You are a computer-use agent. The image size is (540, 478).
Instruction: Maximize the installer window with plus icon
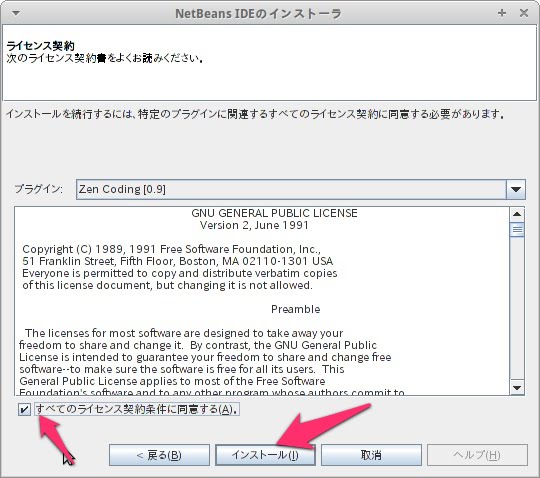coord(502,13)
